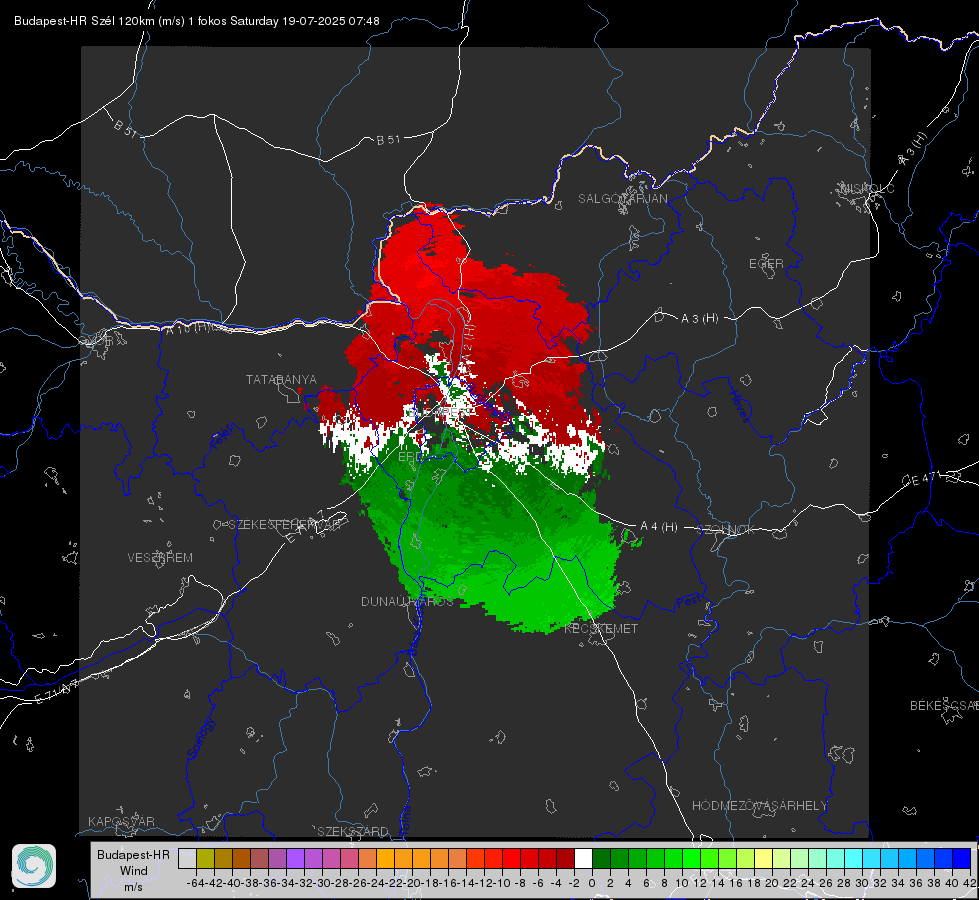The image size is (979, 900).
Task: Click the EGER city label
Action: [x=766, y=264]
